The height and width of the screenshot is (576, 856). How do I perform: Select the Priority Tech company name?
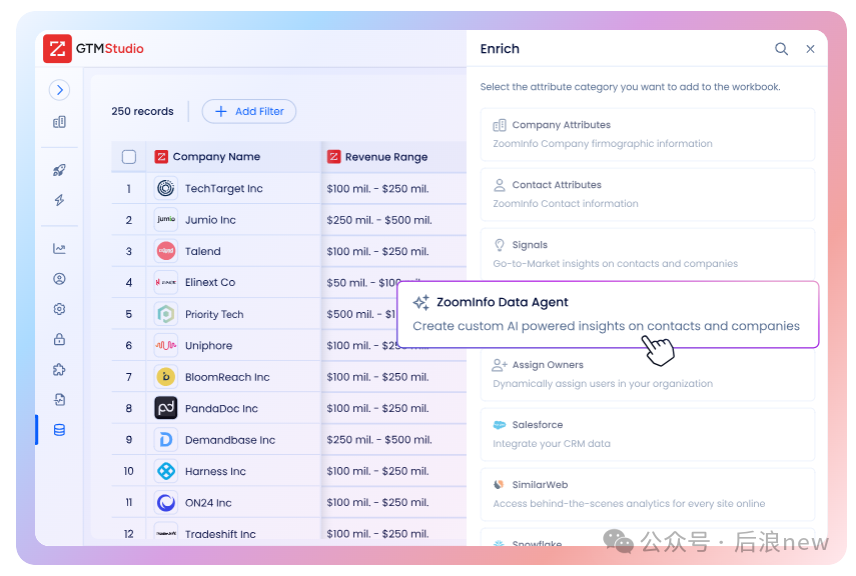(x=214, y=314)
